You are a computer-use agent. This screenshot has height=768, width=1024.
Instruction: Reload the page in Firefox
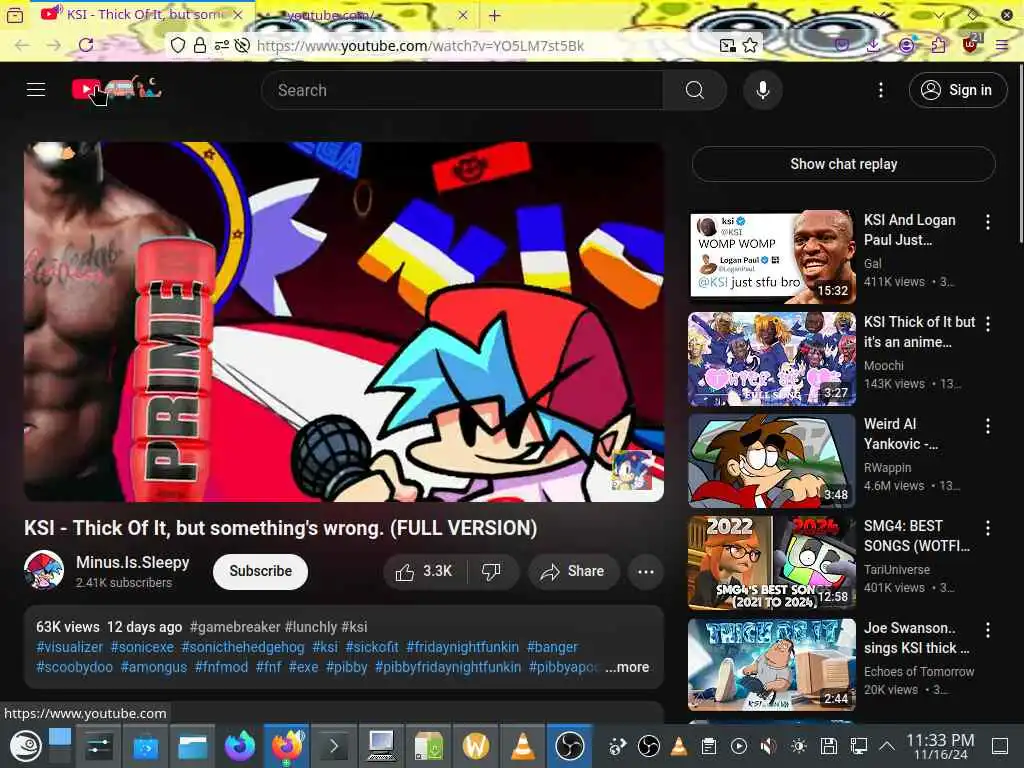click(86, 45)
